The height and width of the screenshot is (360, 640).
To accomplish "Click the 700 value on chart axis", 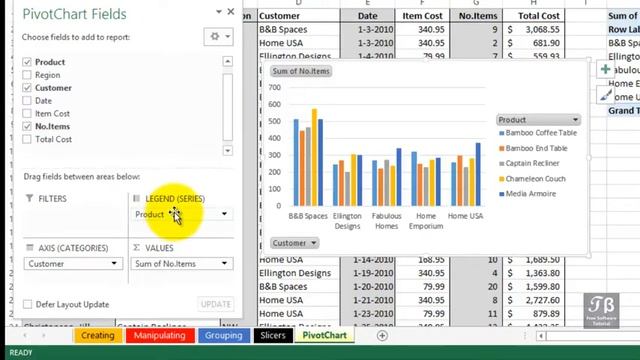I will (275, 87).
